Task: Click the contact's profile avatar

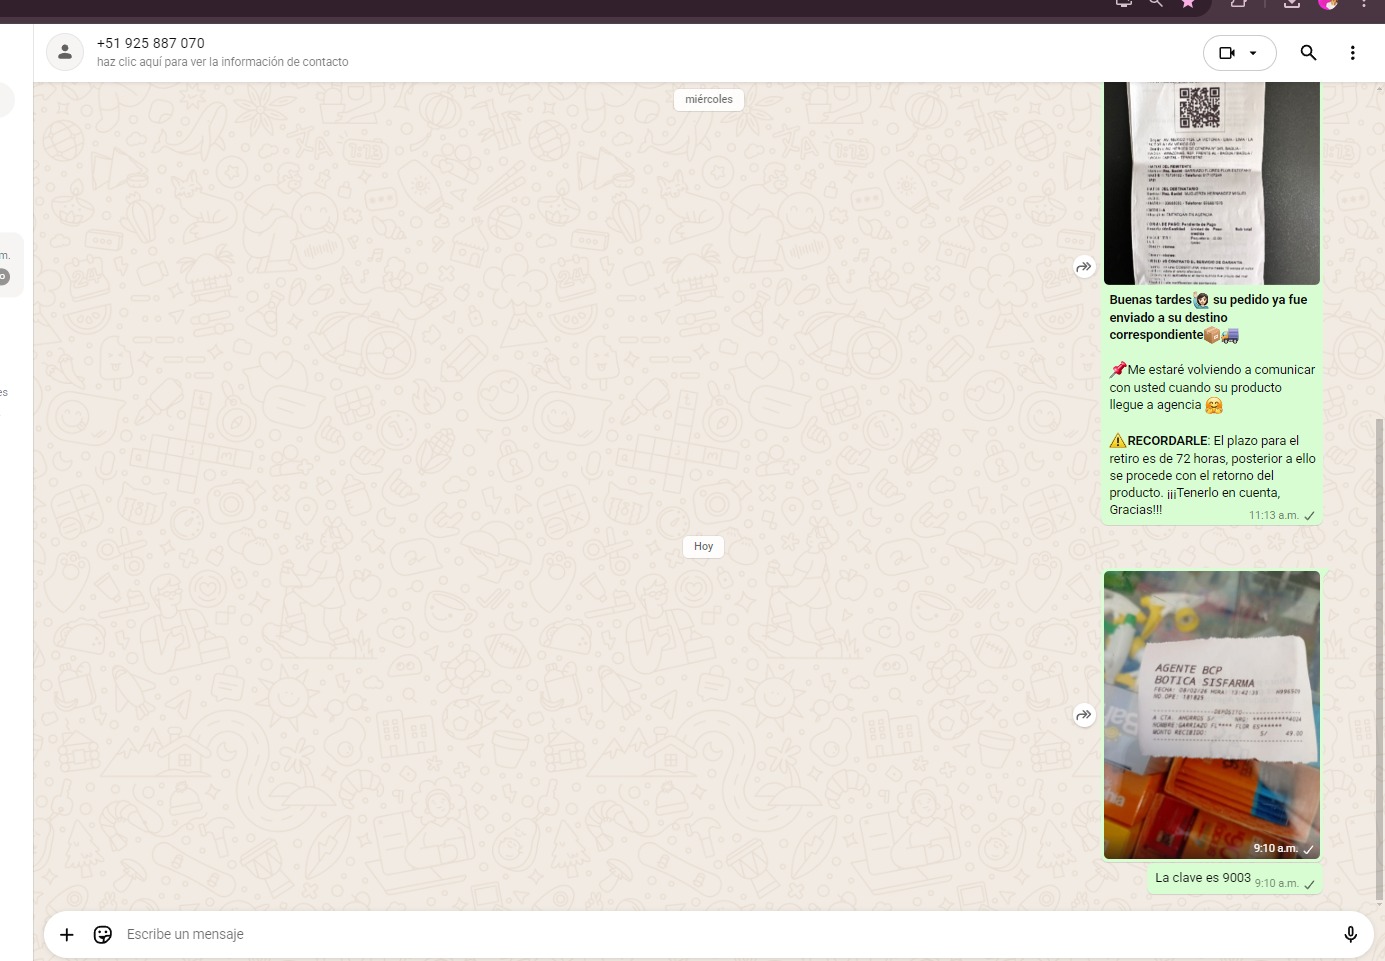Action: [x=65, y=53]
